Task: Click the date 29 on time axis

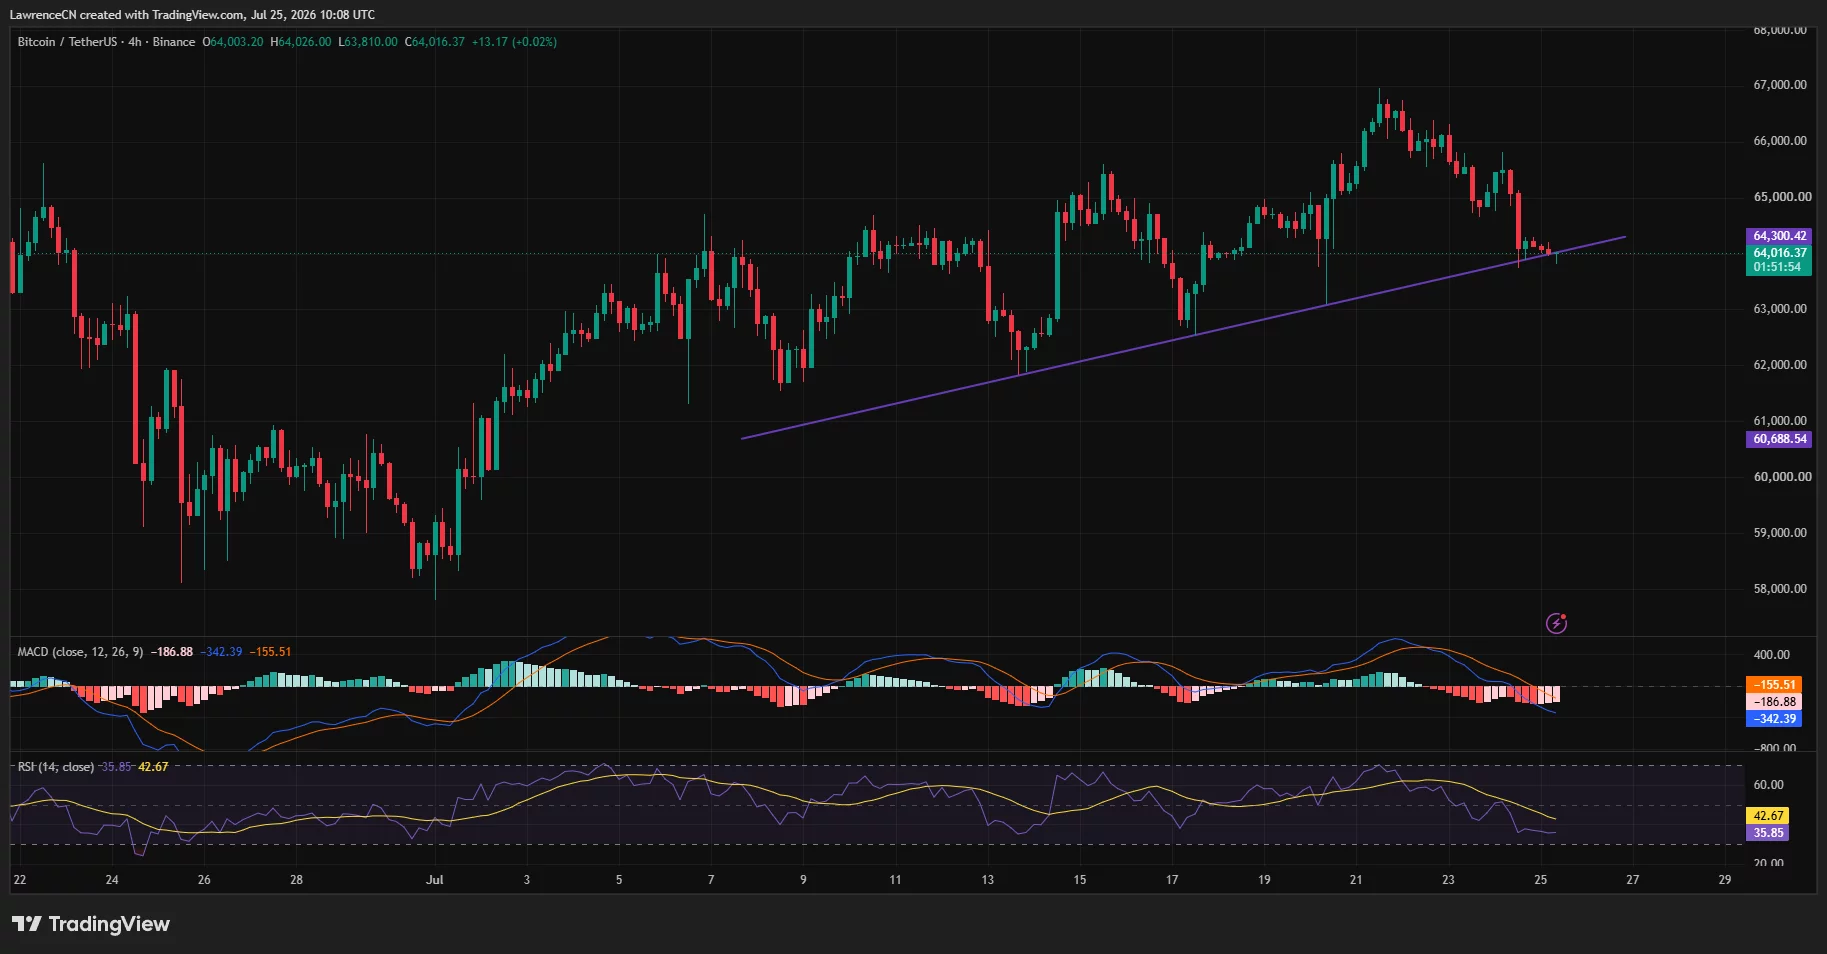Action: click(x=1725, y=880)
